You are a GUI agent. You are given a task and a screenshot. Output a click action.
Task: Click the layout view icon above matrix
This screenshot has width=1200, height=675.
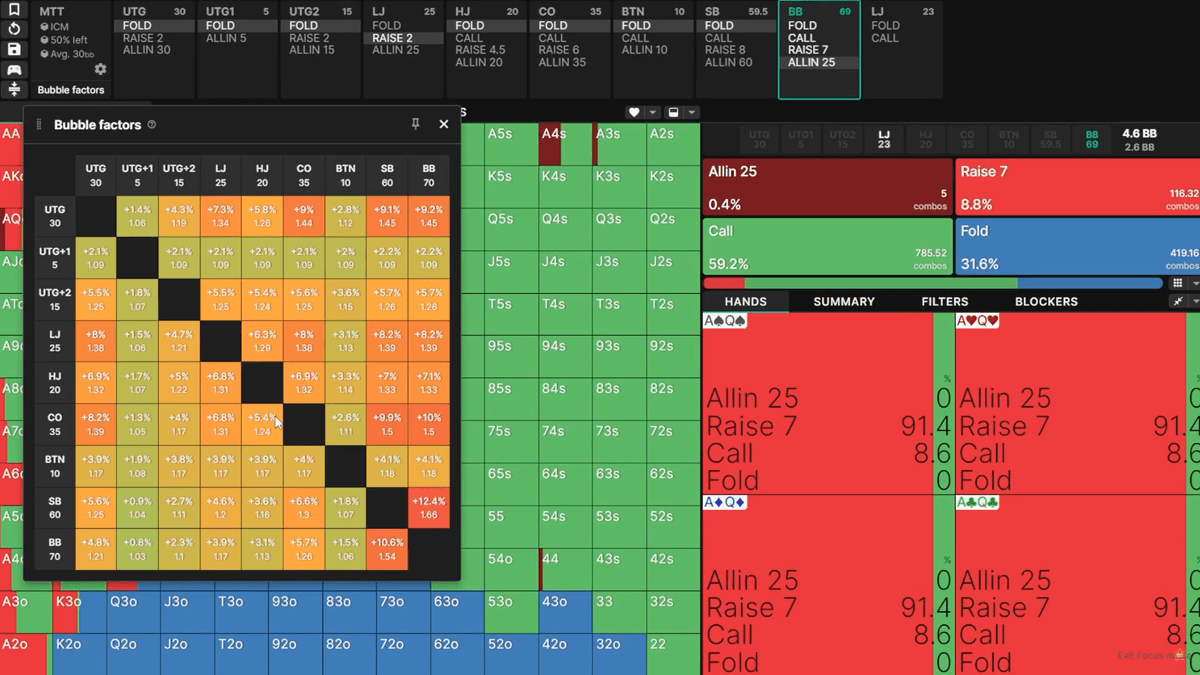pyautogui.click(x=673, y=112)
